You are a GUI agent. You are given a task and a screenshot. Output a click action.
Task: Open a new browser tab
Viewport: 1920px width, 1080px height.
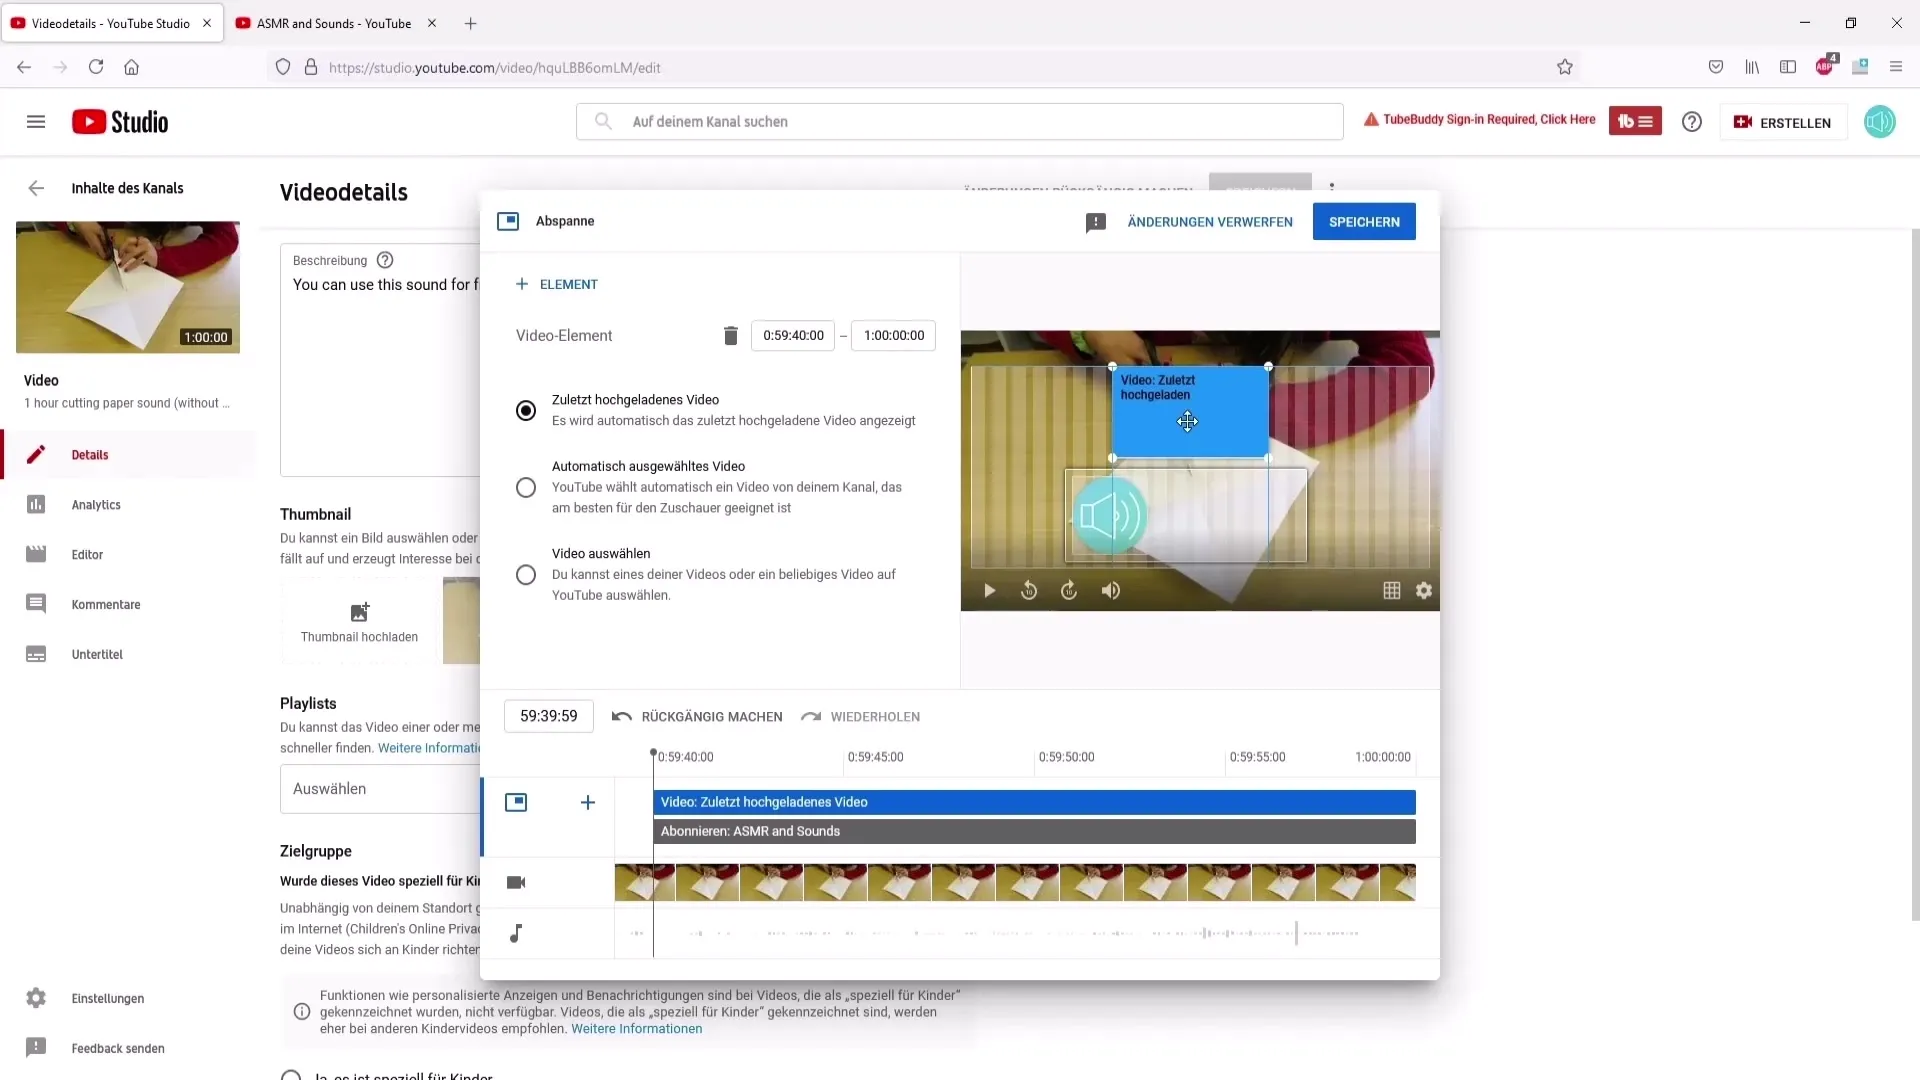(470, 23)
